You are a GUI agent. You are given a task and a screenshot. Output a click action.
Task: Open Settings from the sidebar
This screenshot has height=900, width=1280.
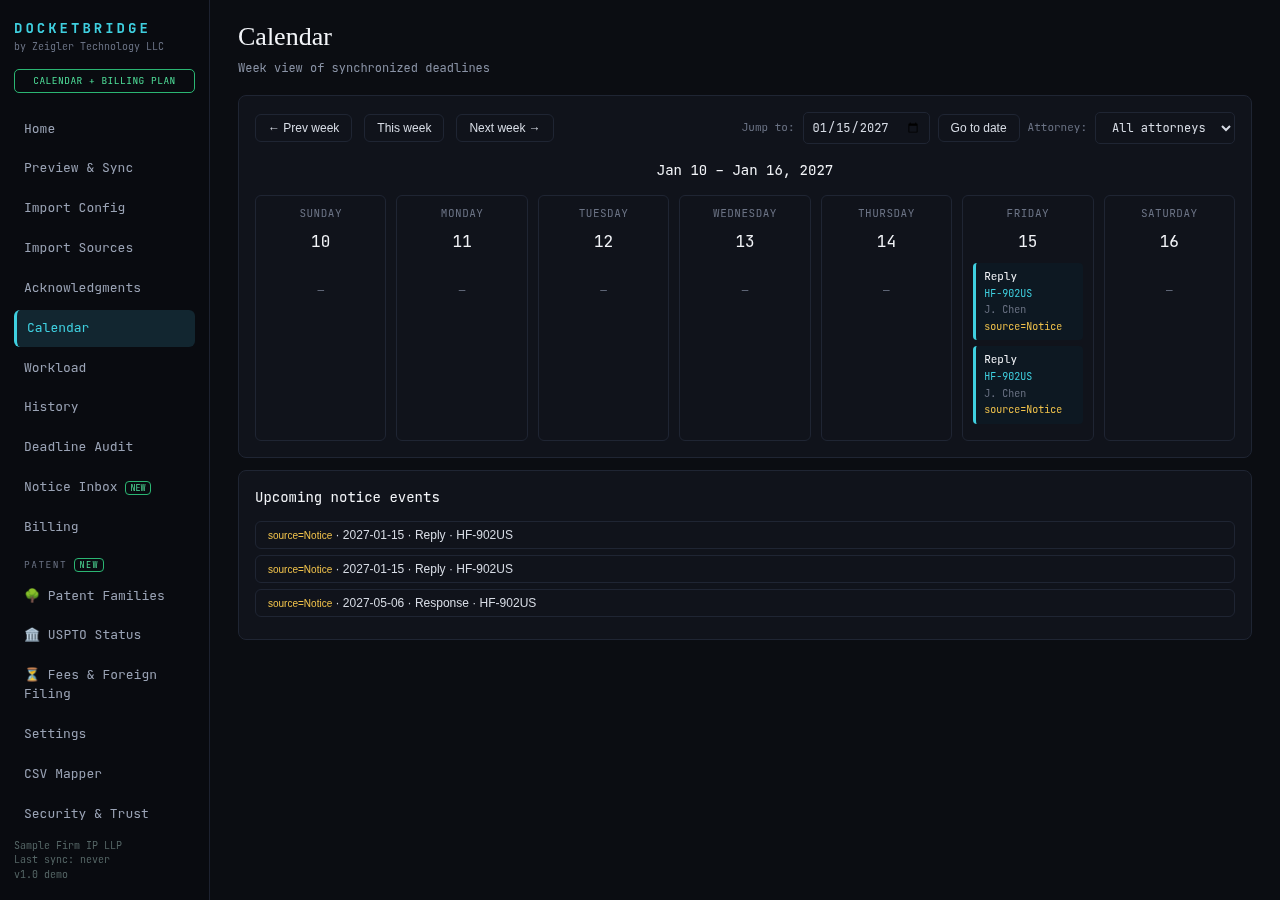click(x=104, y=734)
